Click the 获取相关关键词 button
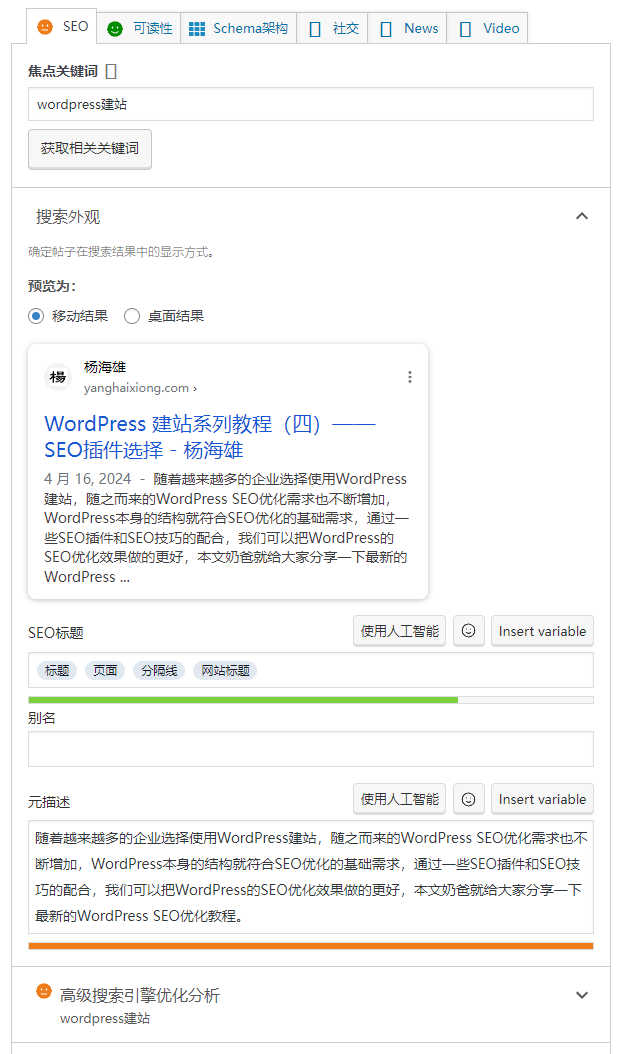644x1054 pixels. pos(89,149)
